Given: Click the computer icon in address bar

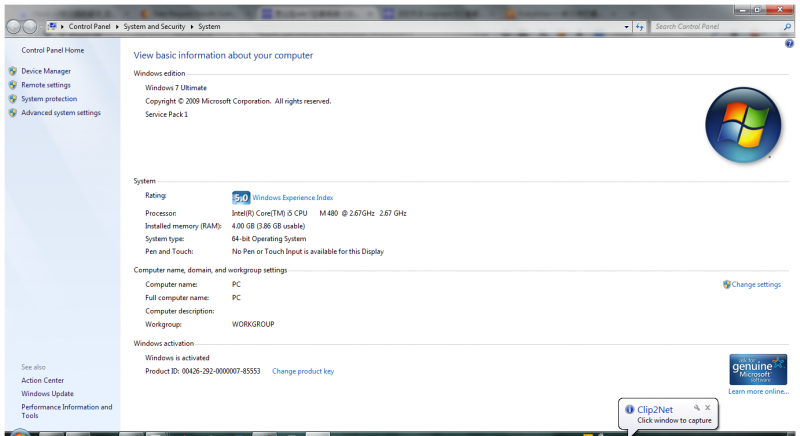Looking at the screenshot, I should pos(52,27).
